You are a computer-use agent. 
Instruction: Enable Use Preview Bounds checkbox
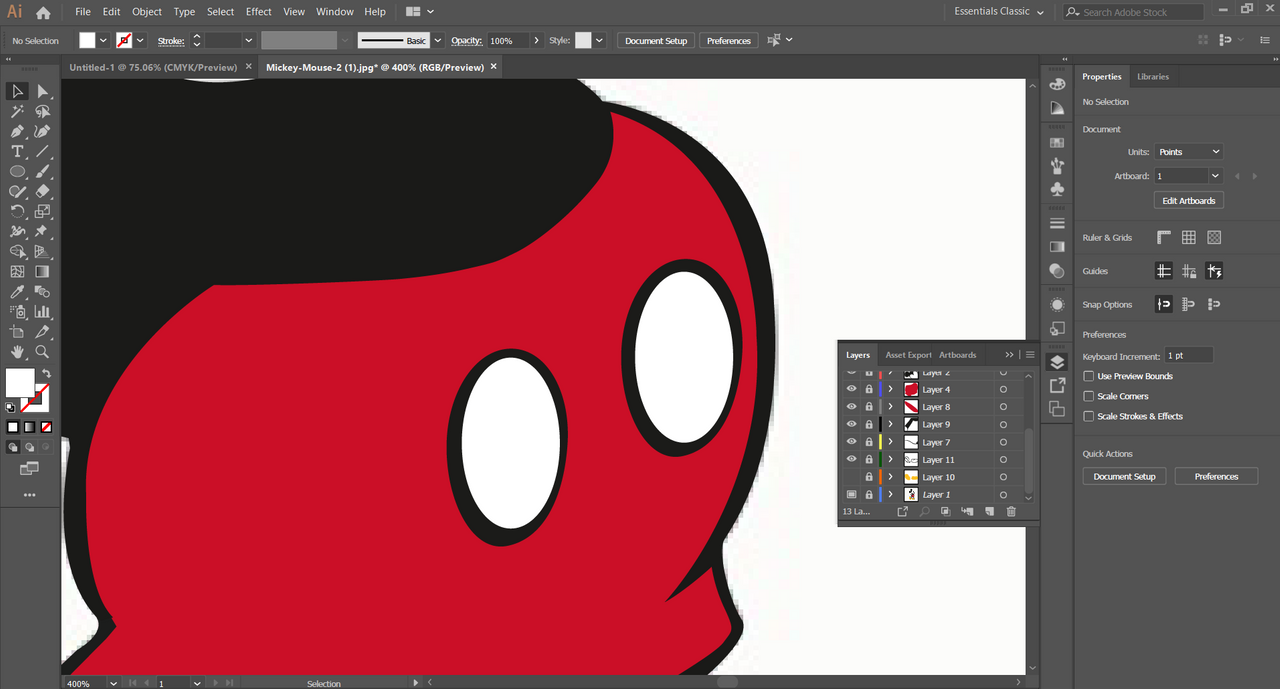(x=1089, y=376)
